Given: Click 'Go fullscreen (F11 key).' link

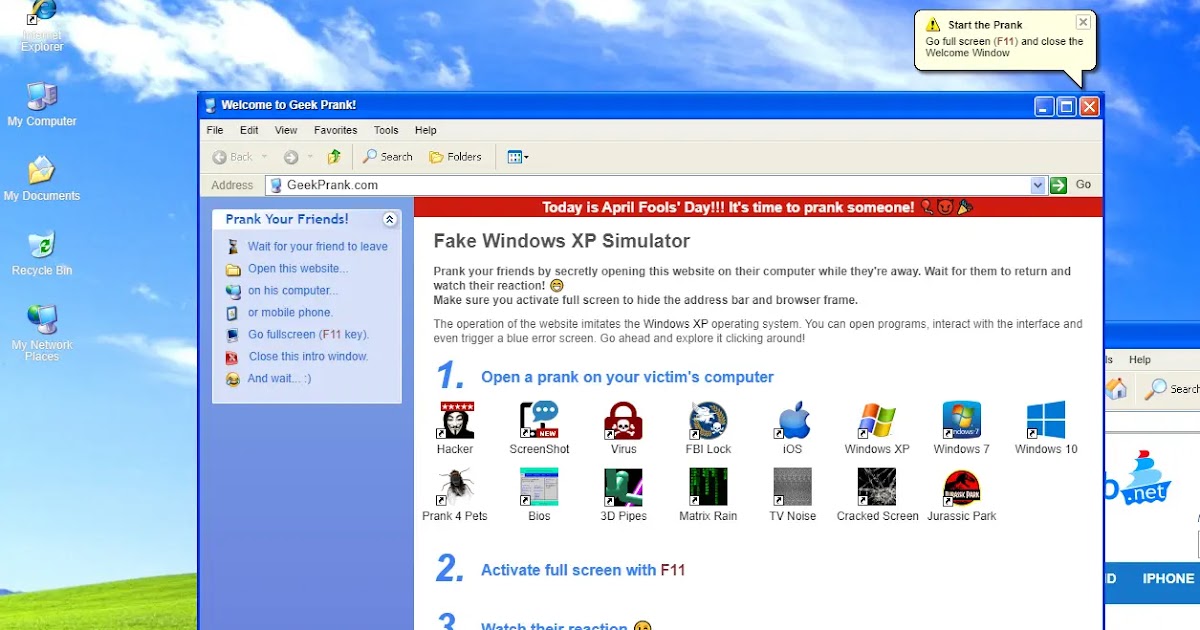Looking at the screenshot, I should (x=309, y=334).
